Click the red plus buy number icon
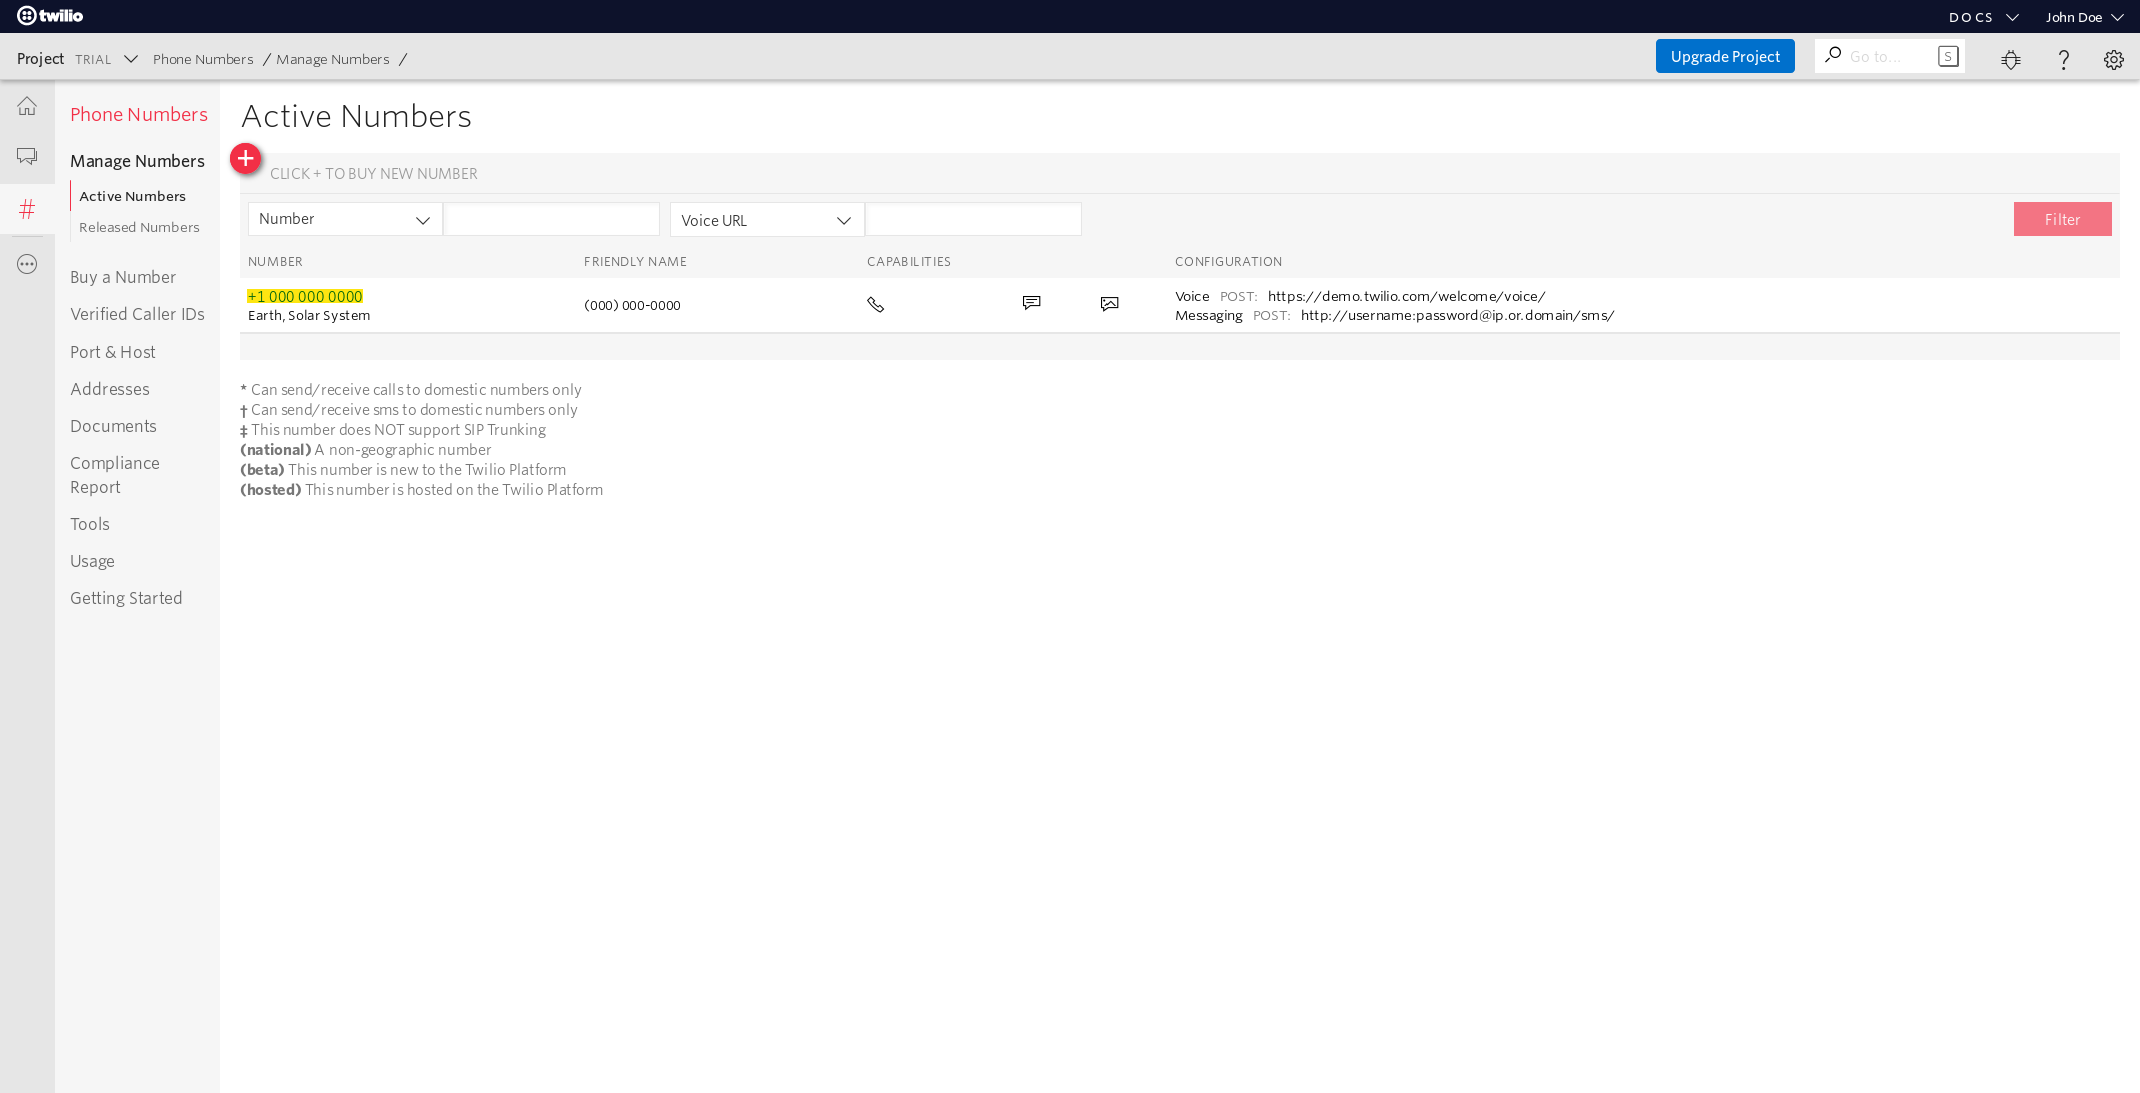 point(245,158)
